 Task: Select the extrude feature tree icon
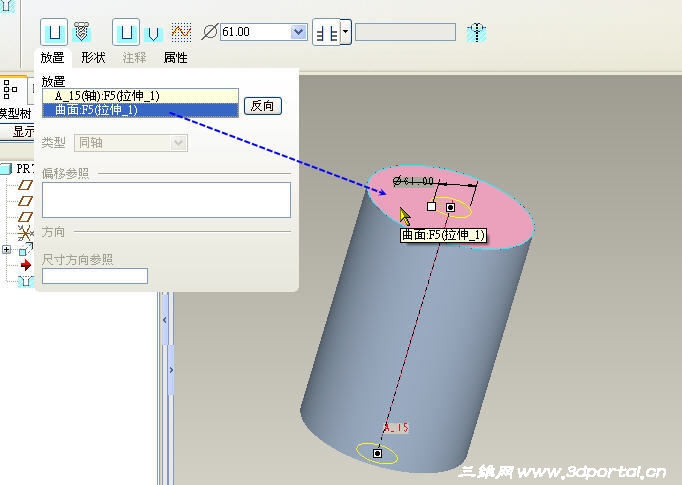pos(26,249)
